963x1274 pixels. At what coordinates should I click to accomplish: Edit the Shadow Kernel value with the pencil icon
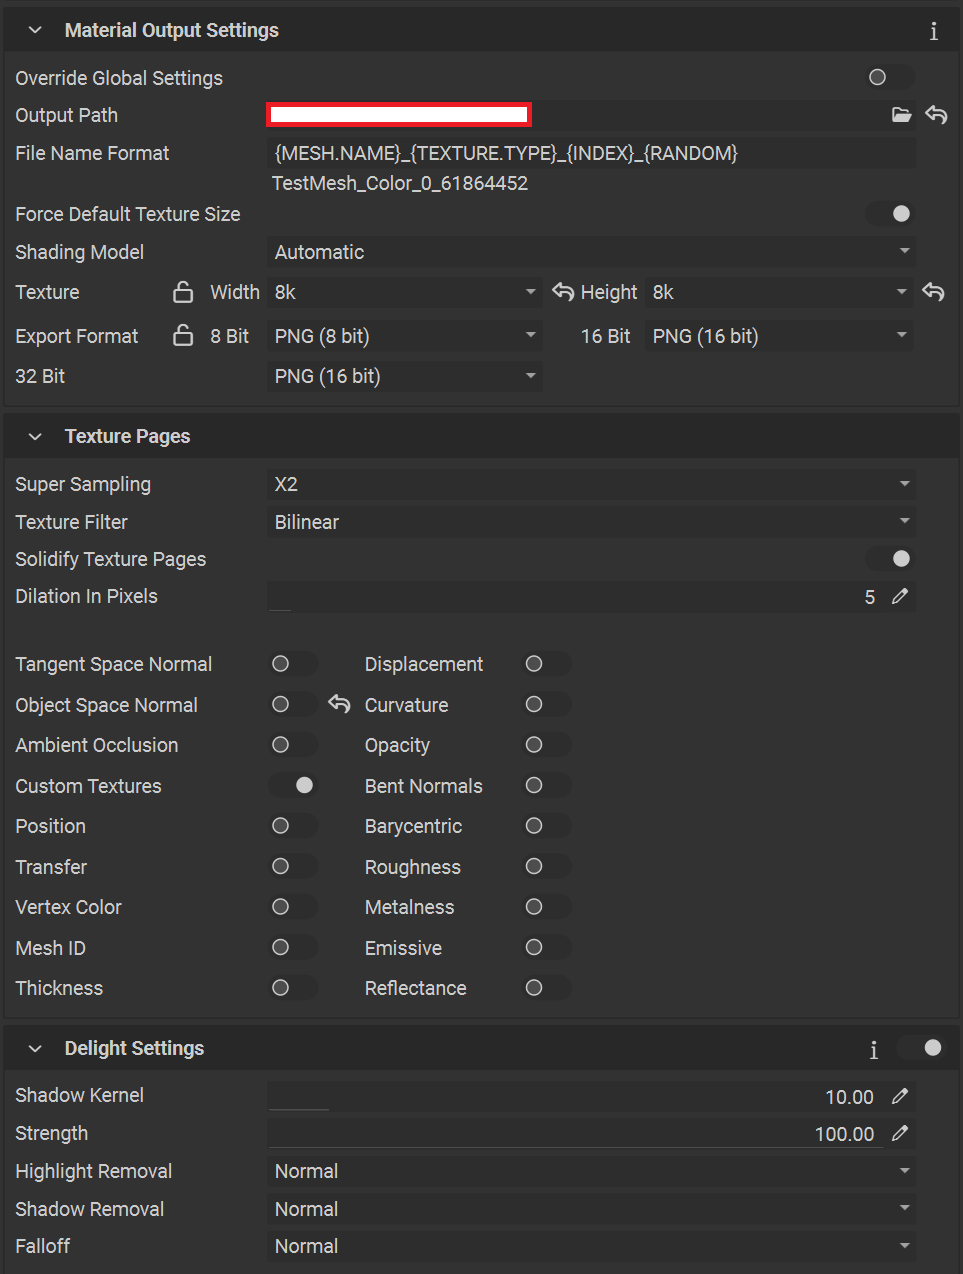(900, 1097)
